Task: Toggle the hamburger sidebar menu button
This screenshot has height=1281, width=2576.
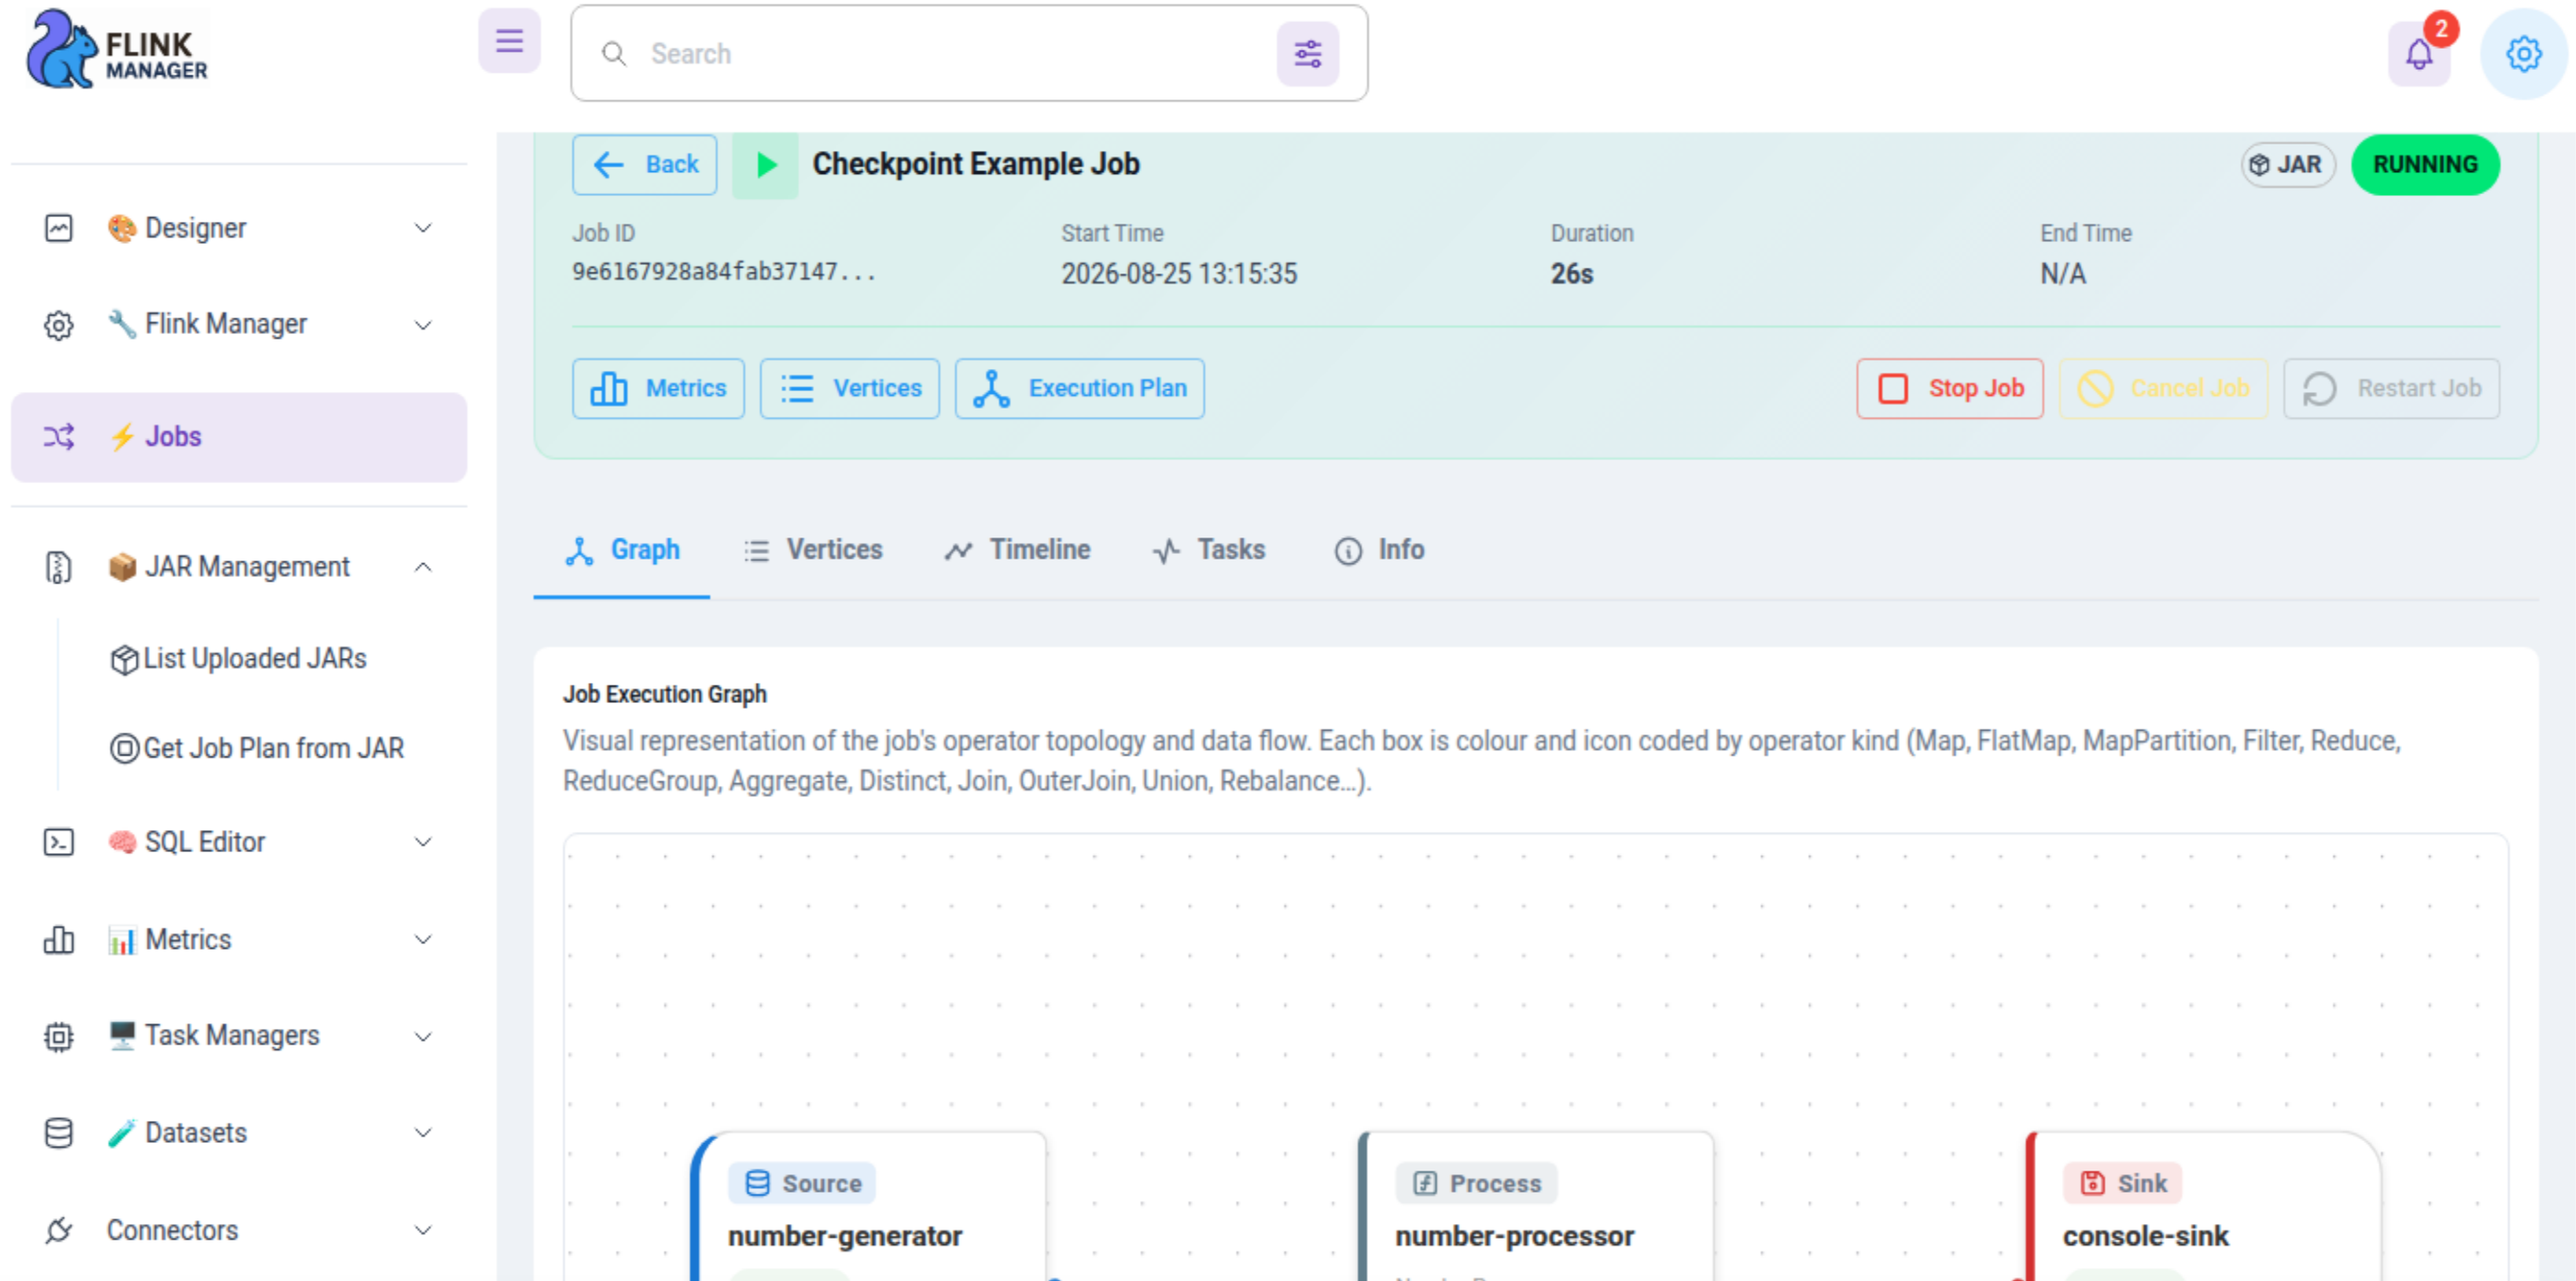Action: pos(509,41)
